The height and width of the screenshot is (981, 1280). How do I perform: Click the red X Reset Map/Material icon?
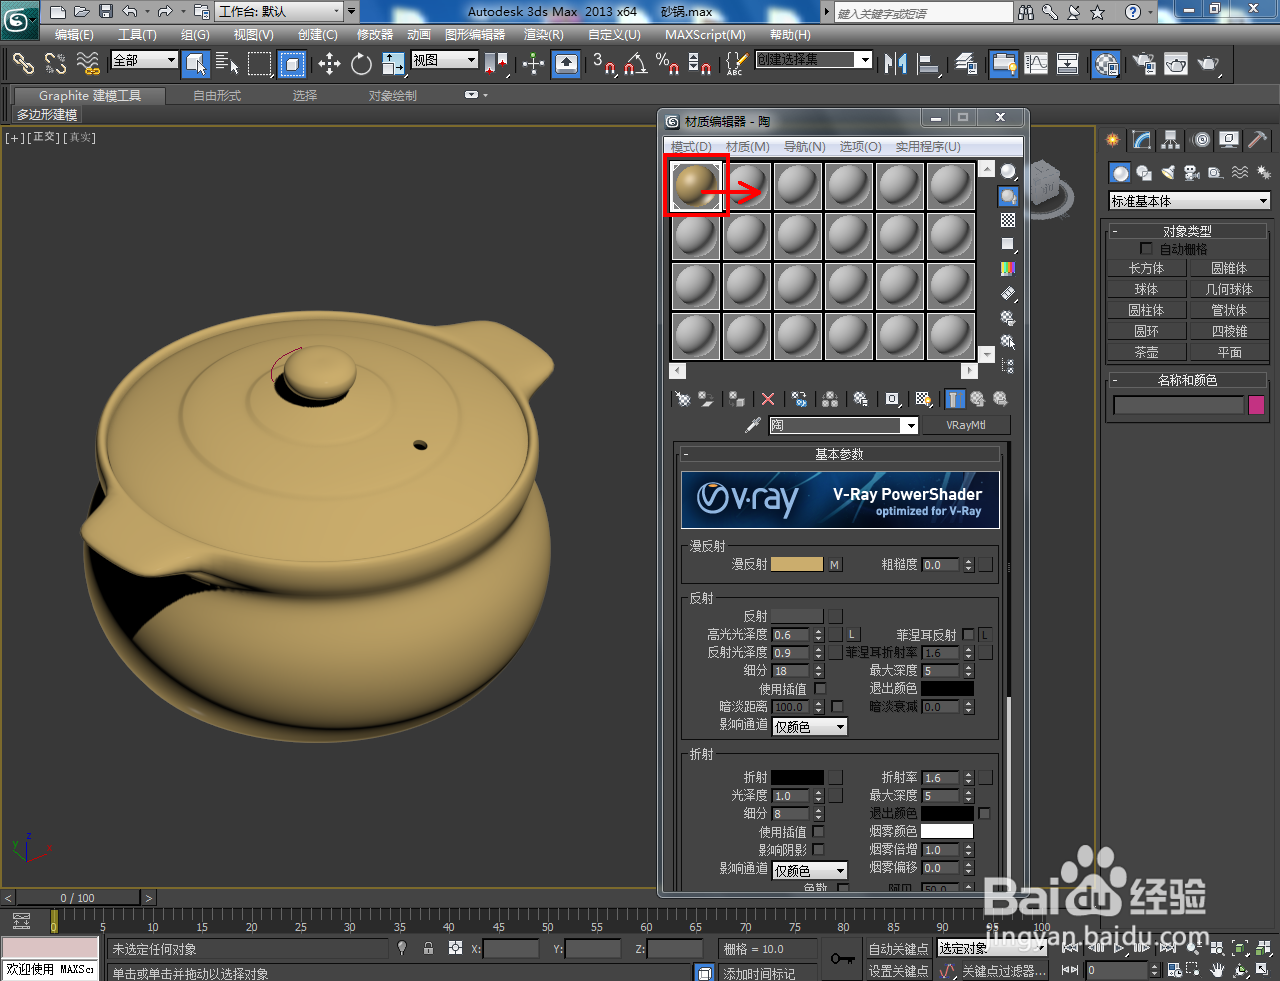click(768, 399)
